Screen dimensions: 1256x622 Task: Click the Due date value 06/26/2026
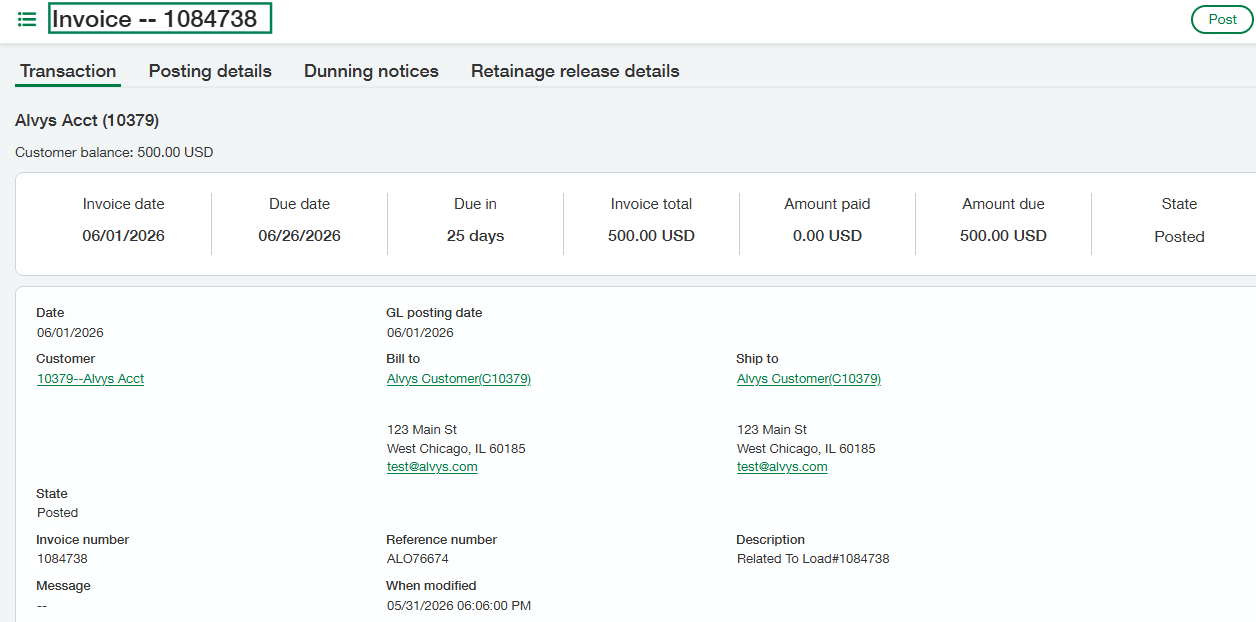click(300, 237)
